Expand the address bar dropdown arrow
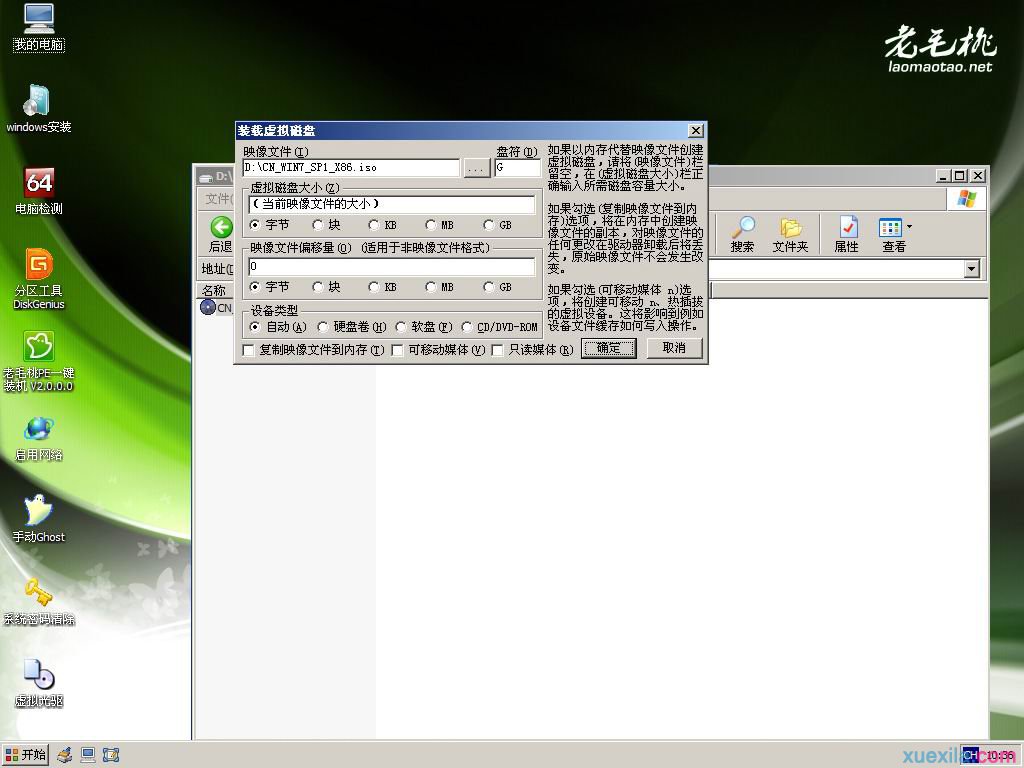The image size is (1024, 768). click(x=971, y=269)
